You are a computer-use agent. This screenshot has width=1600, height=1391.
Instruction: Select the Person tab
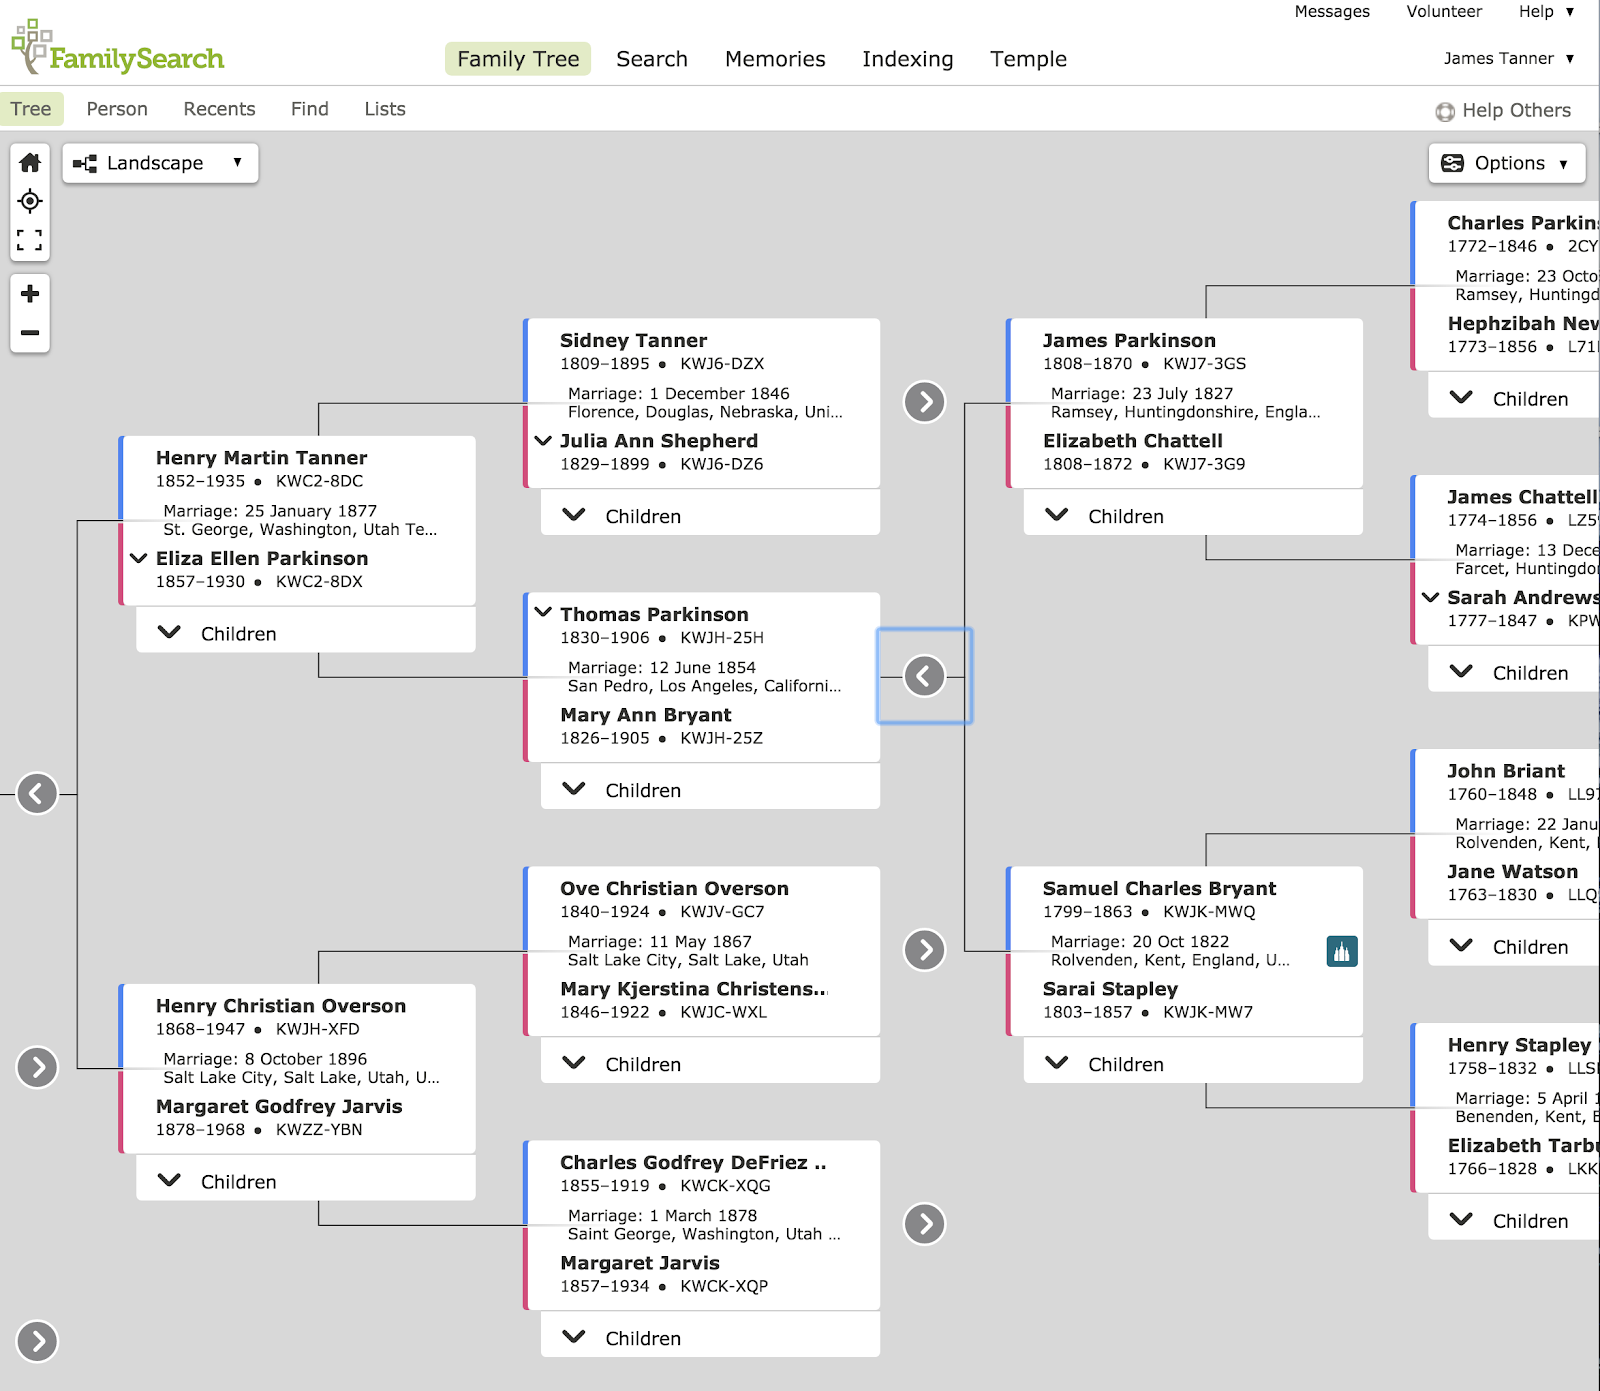117,109
